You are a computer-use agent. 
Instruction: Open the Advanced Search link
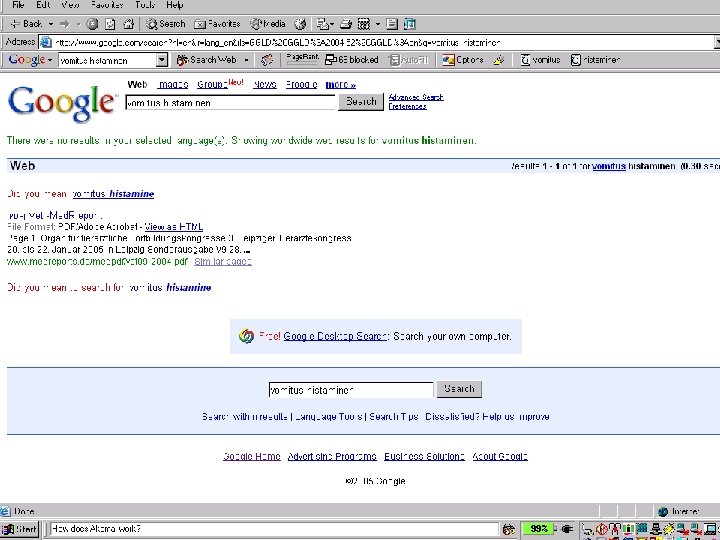[x=416, y=97]
